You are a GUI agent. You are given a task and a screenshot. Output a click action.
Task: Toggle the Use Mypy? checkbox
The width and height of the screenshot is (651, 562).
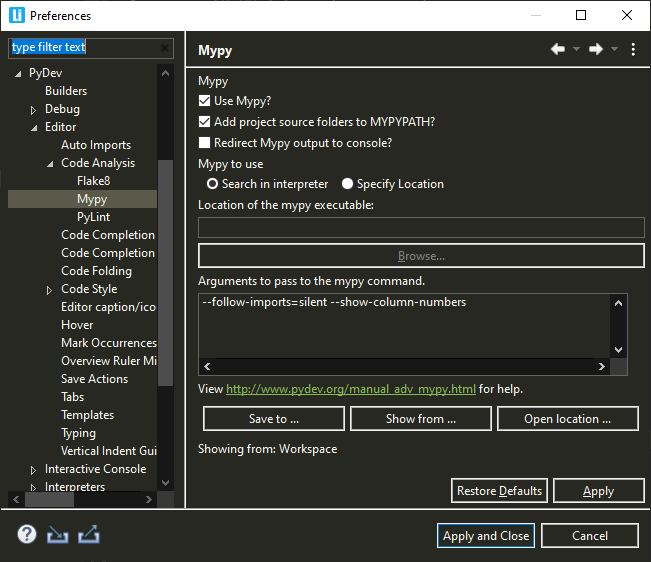[204, 101]
